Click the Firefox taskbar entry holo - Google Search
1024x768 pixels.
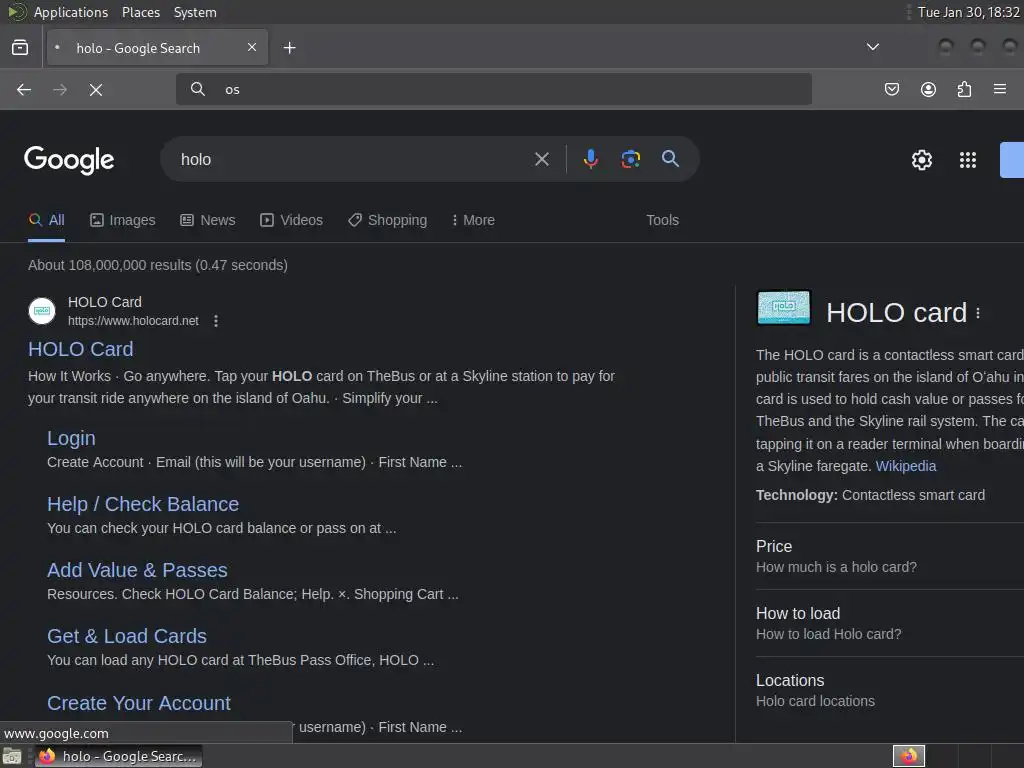pyautogui.click(x=118, y=756)
